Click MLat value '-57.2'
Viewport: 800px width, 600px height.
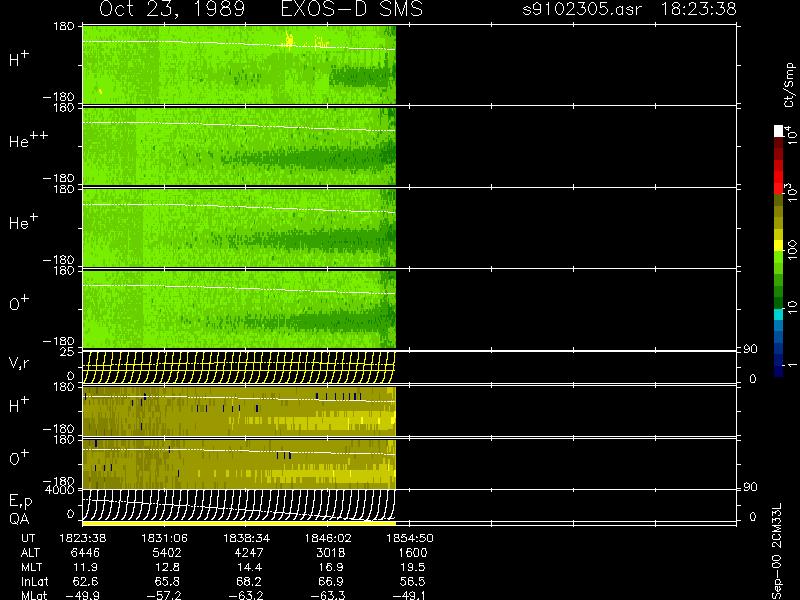click(164, 595)
